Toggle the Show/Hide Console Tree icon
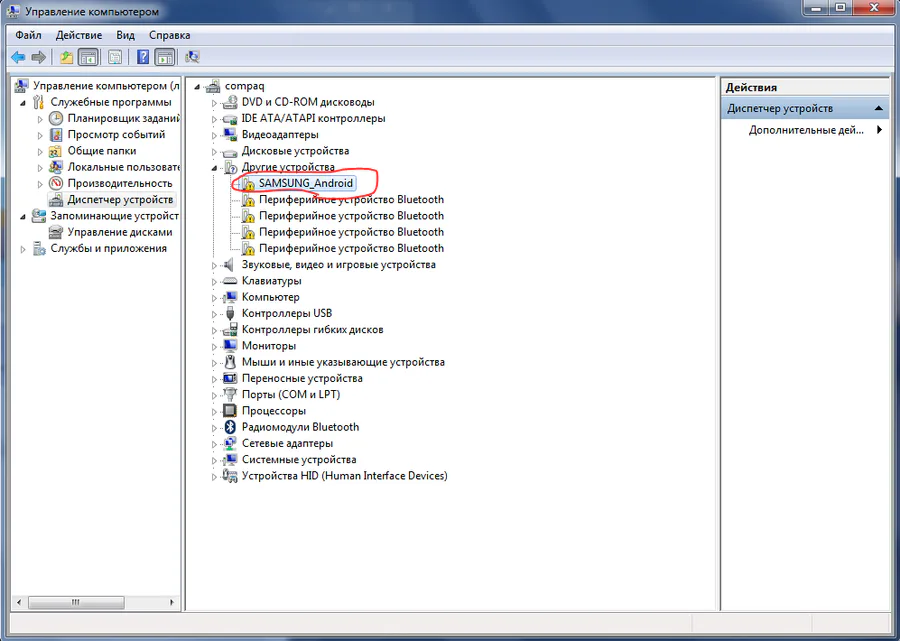Viewport: 900px width, 641px height. (x=88, y=57)
